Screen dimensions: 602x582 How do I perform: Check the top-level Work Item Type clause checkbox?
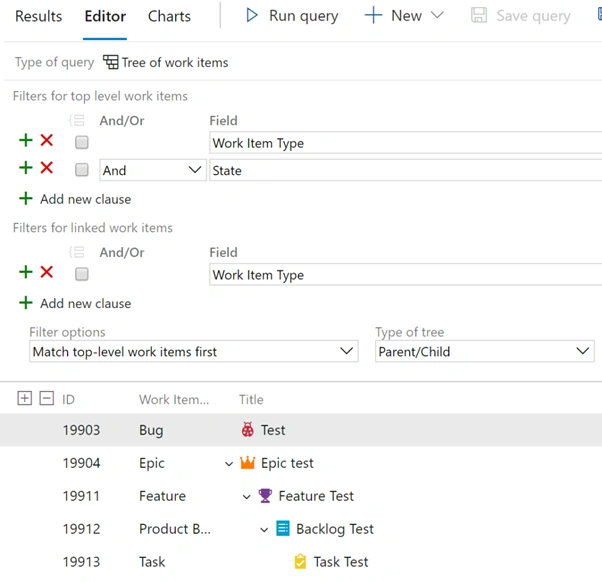[81, 142]
